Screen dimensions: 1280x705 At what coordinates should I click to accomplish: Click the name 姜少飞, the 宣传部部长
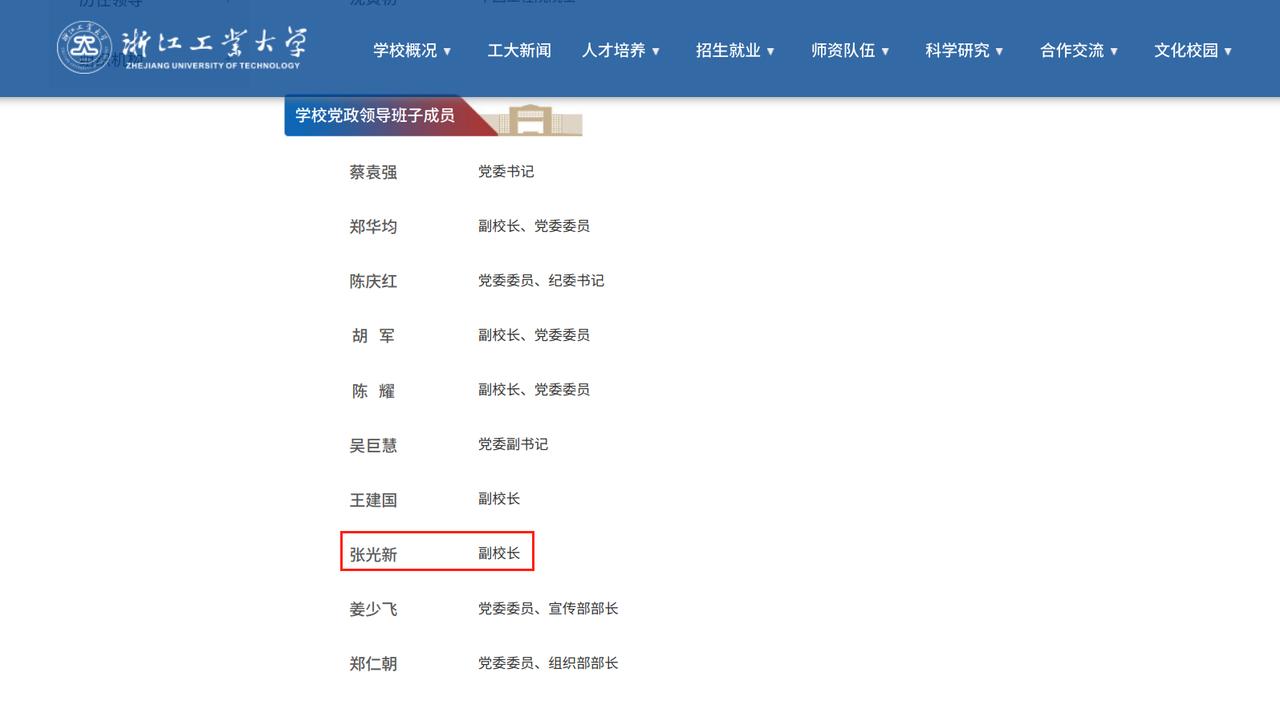[373, 607]
